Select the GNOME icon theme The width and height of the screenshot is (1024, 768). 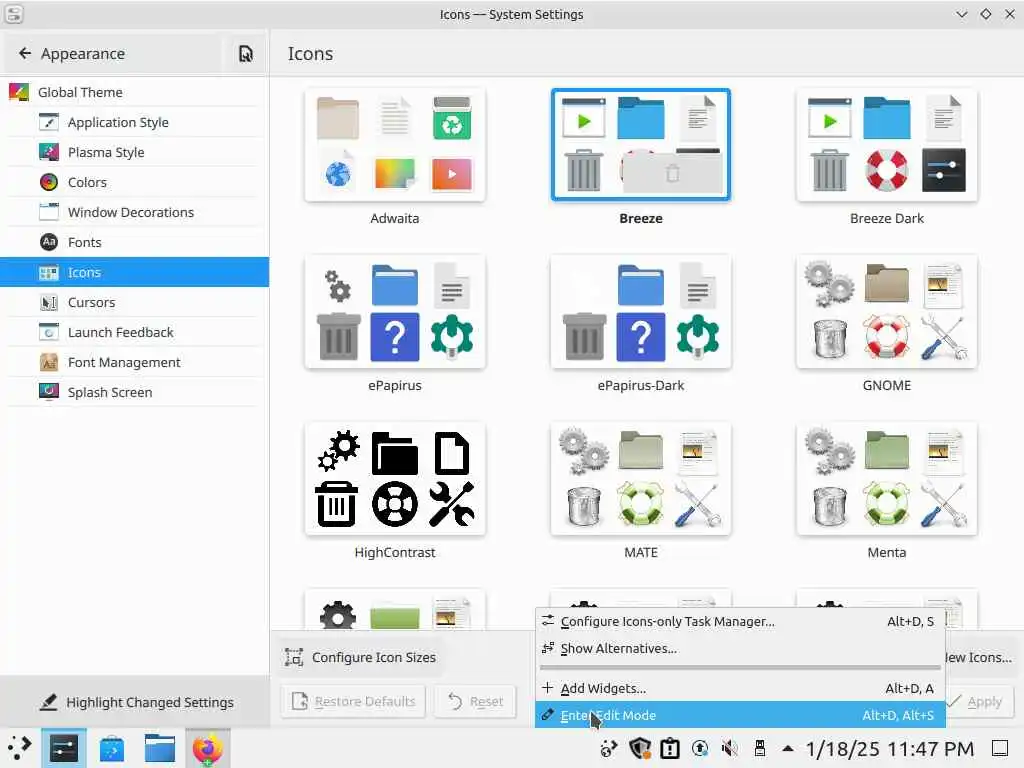tap(887, 312)
